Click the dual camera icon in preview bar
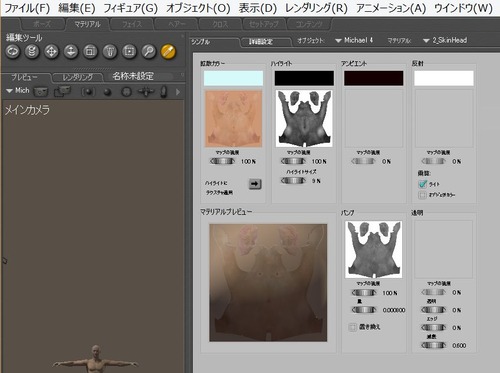The width and height of the screenshot is (500, 373). 62,91
